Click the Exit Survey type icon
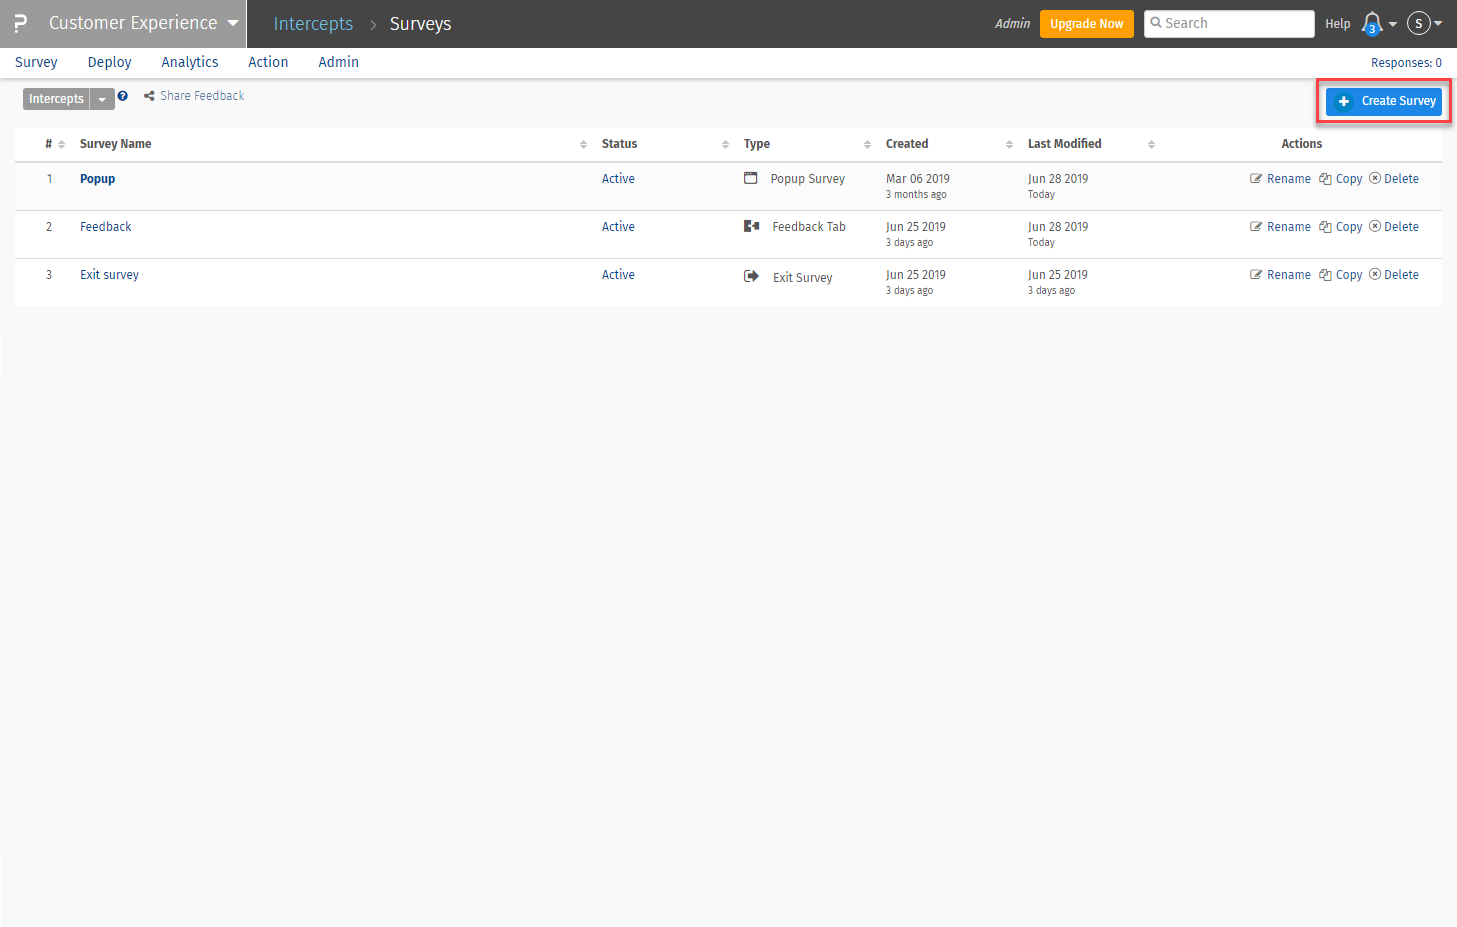This screenshot has width=1457, height=927. pos(751,276)
